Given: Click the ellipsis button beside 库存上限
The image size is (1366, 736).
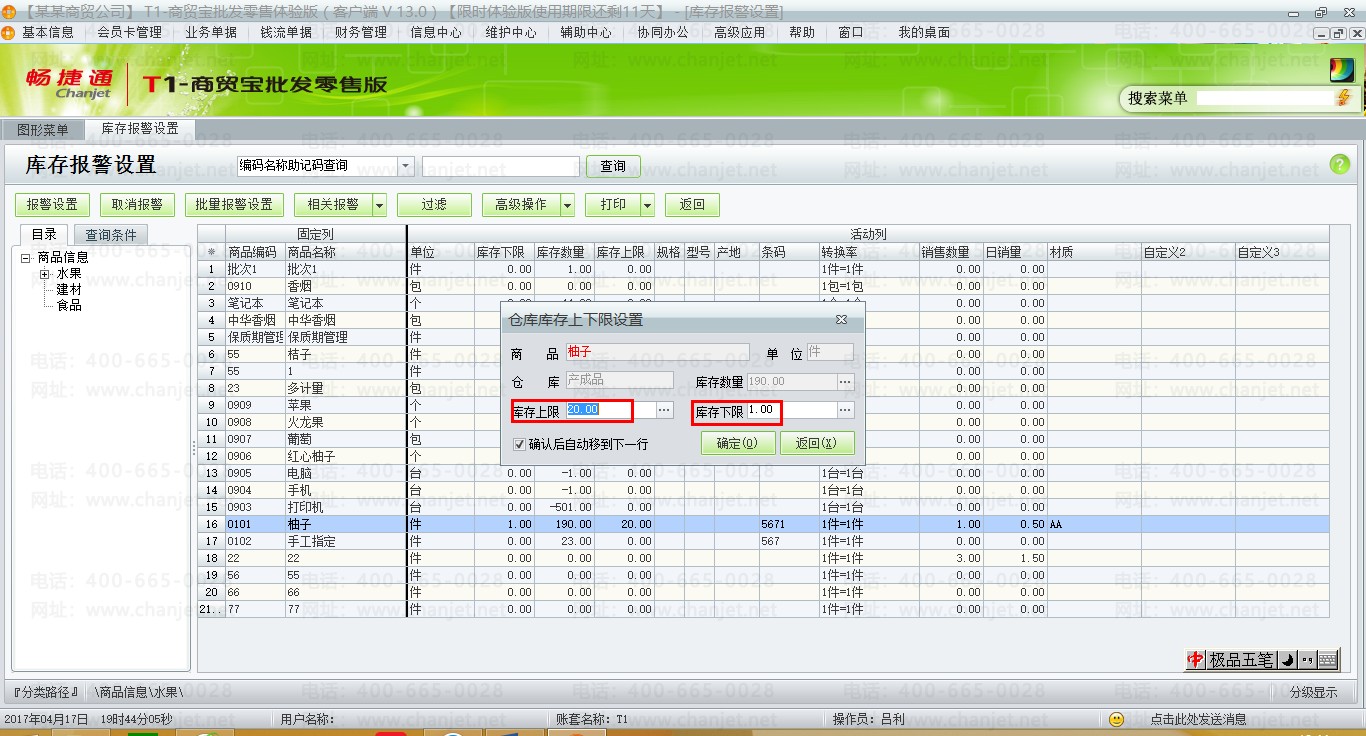Looking at the screenshot, I should click(x=664, y=410).
